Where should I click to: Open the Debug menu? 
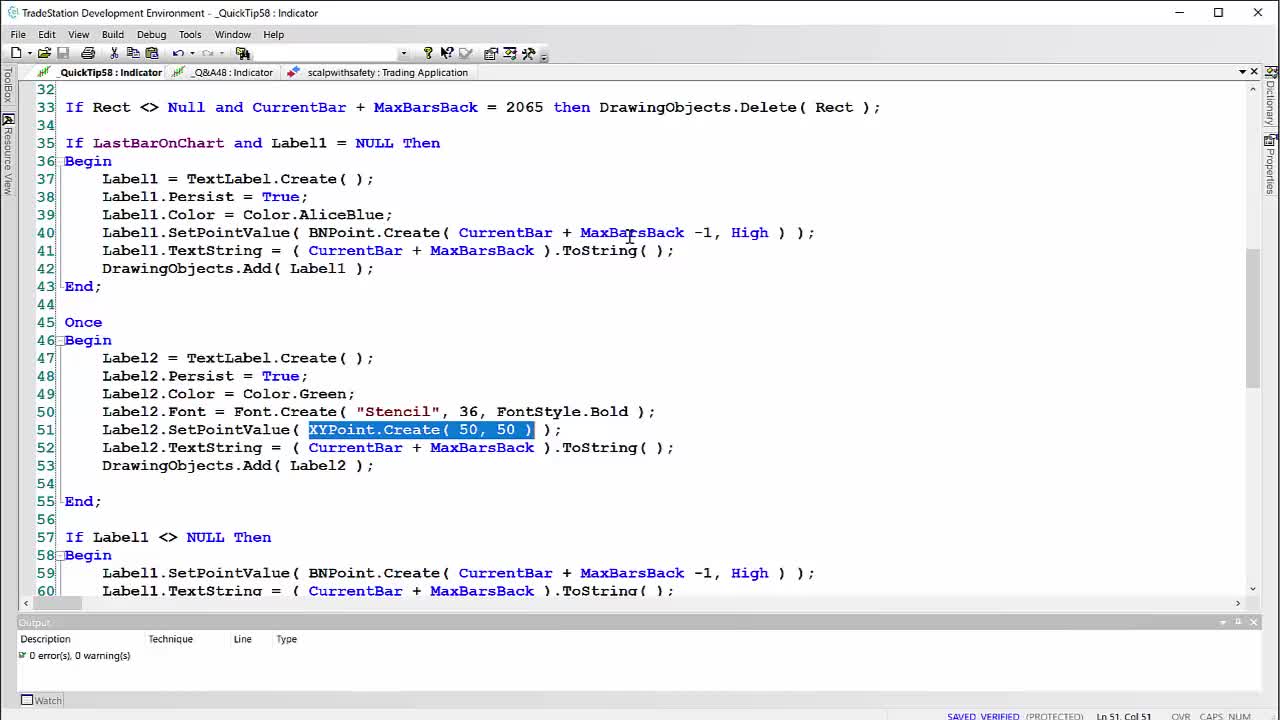(151, 34)
